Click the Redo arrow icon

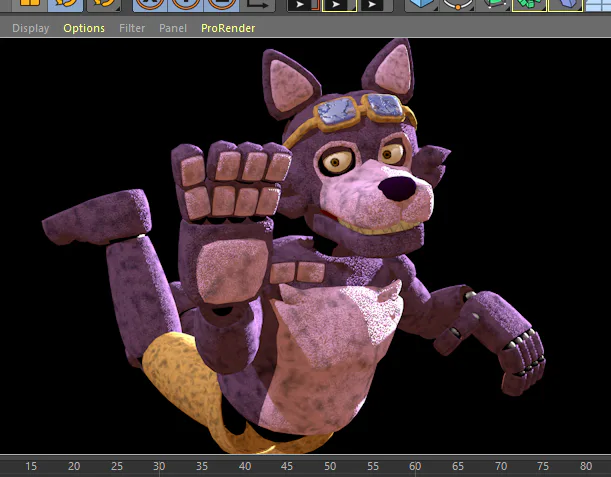point(103,4)
